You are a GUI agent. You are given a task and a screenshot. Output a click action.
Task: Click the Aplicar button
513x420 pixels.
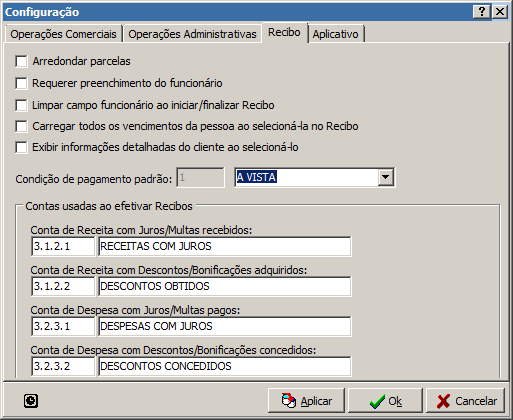(306, 401)
